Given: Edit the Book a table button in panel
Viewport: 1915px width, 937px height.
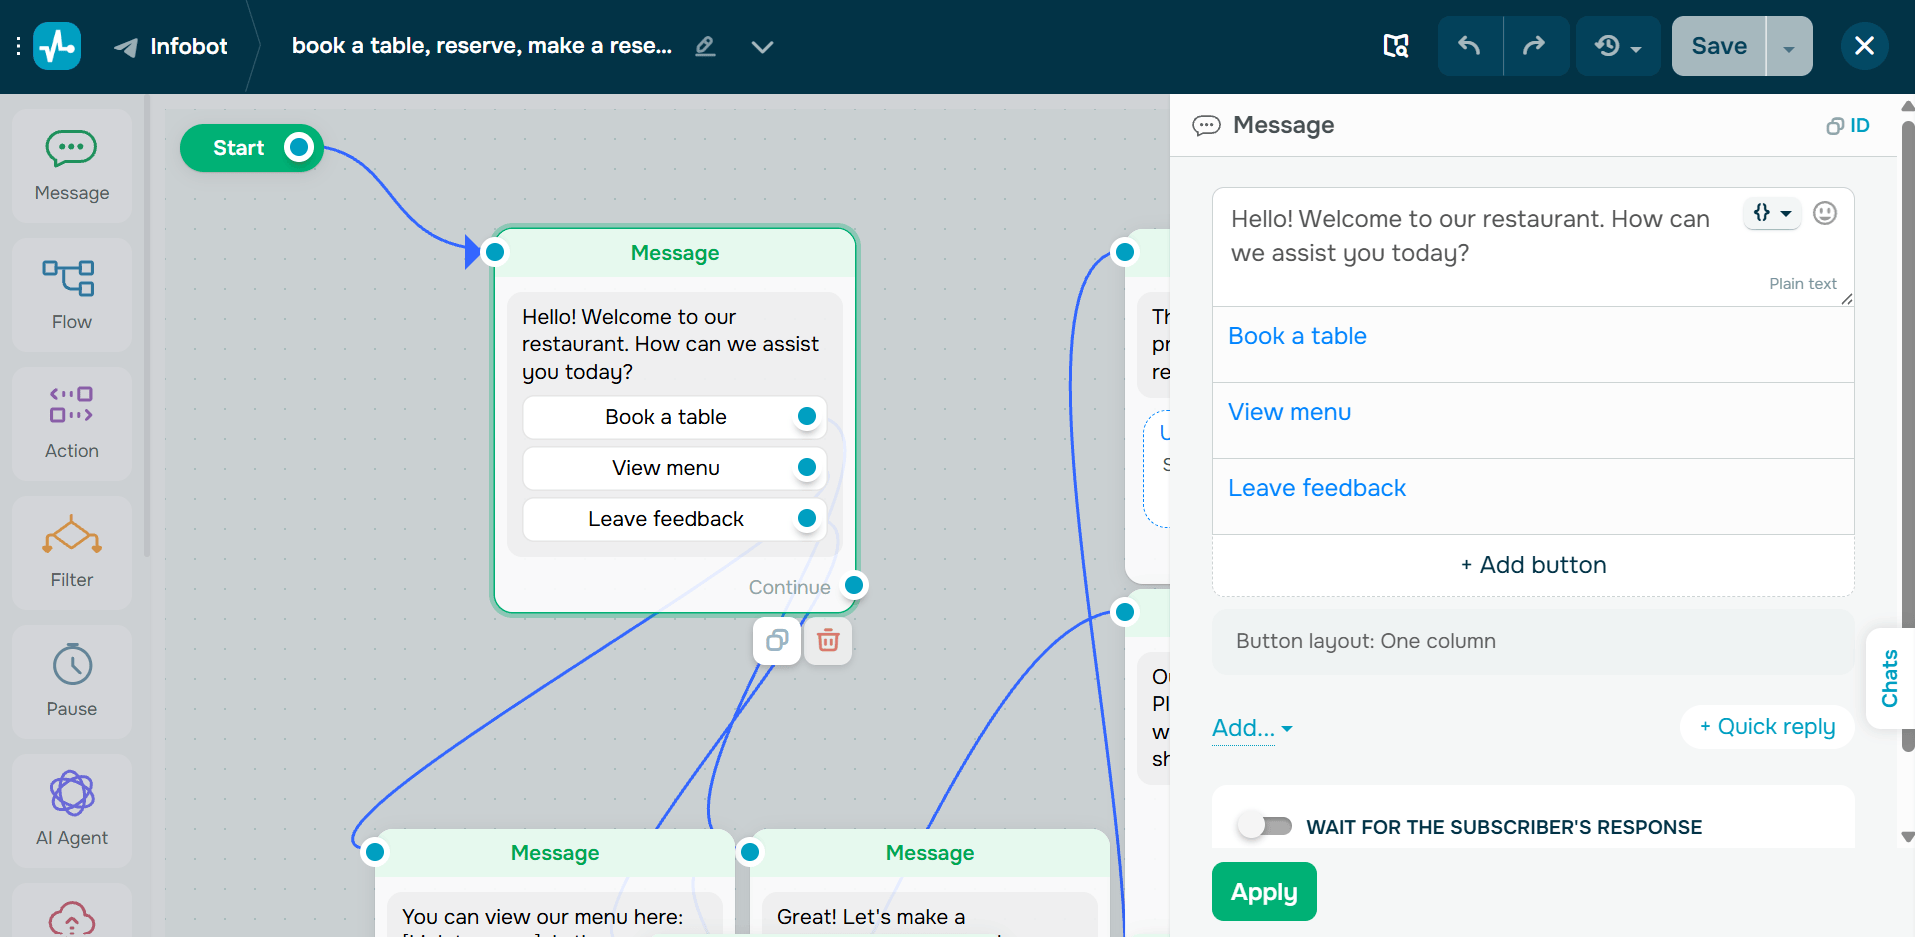Looking at the screenshot, I should tap(1533, 344).
